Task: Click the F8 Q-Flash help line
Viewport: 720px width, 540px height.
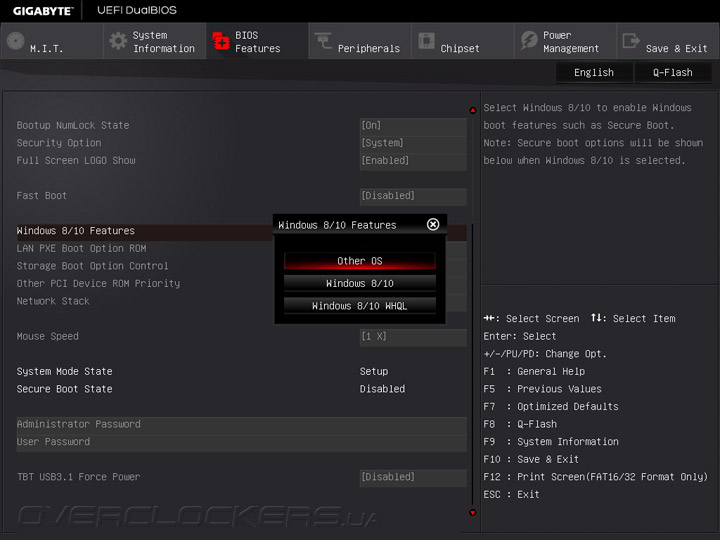Action: point(520,424)
